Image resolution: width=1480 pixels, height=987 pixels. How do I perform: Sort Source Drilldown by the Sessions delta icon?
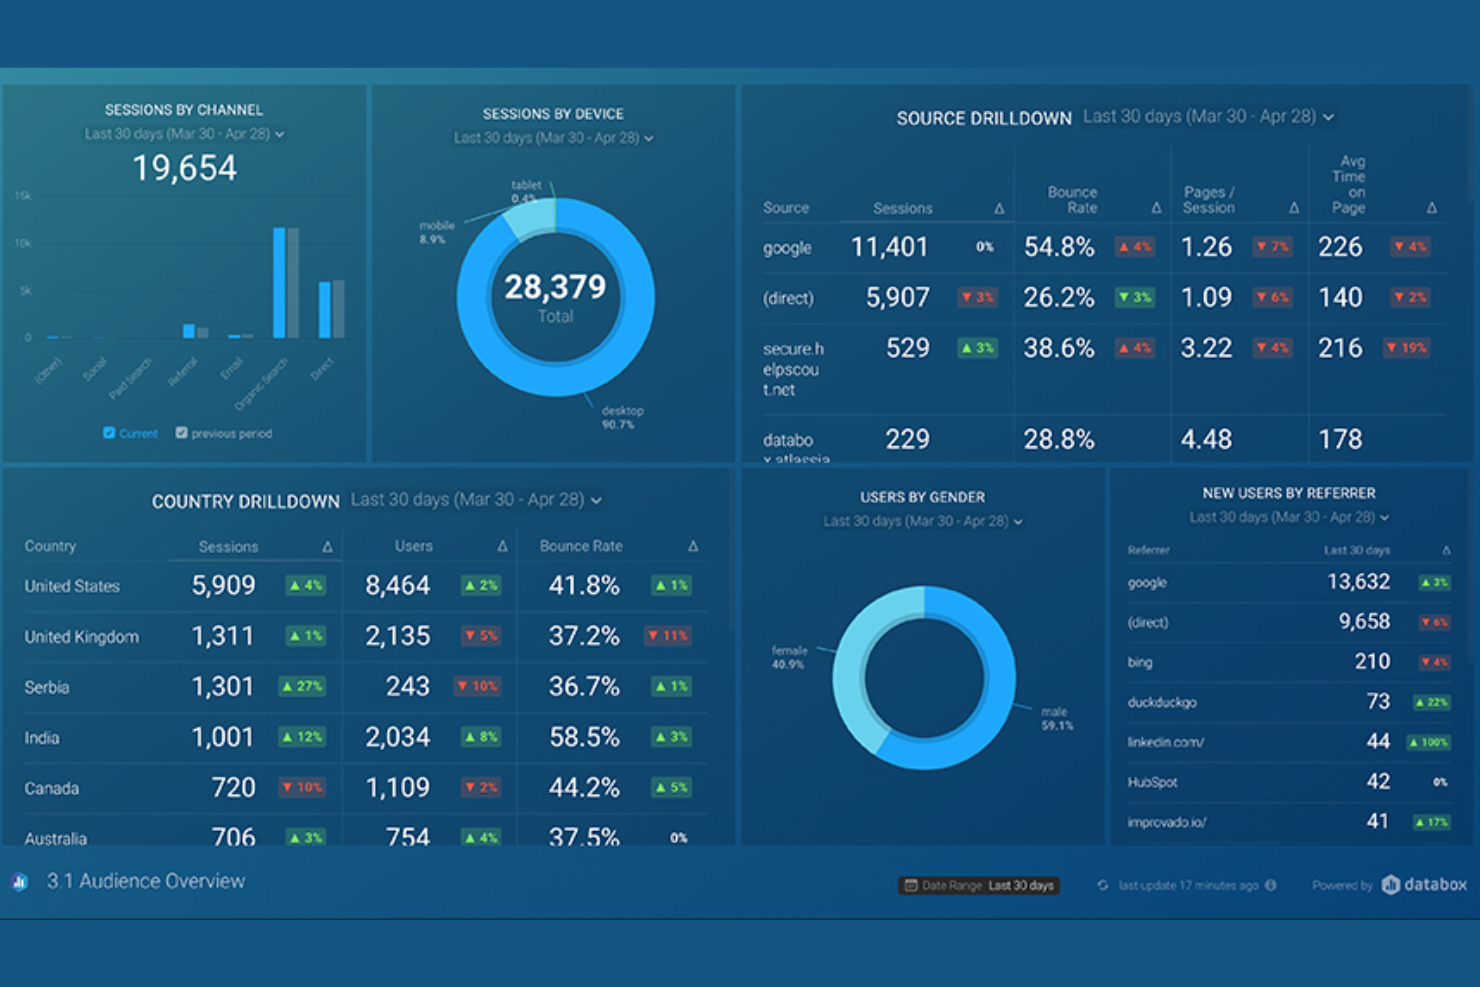pos(999,208)
